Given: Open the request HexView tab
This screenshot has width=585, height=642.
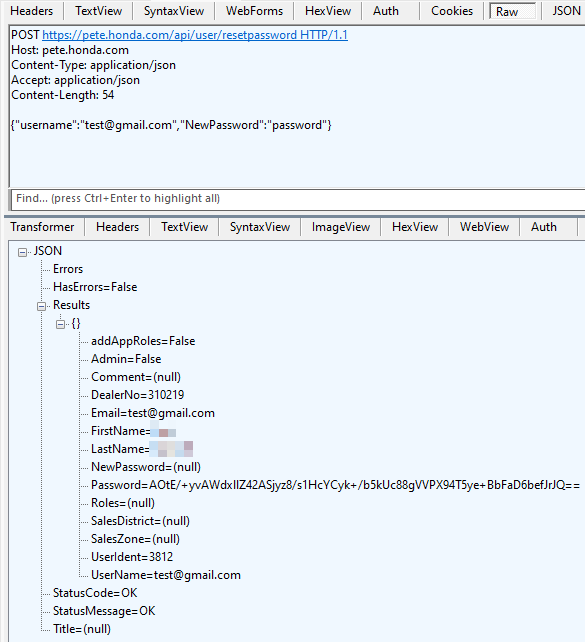Looking at the screenshot, I should tap(328, 11).
